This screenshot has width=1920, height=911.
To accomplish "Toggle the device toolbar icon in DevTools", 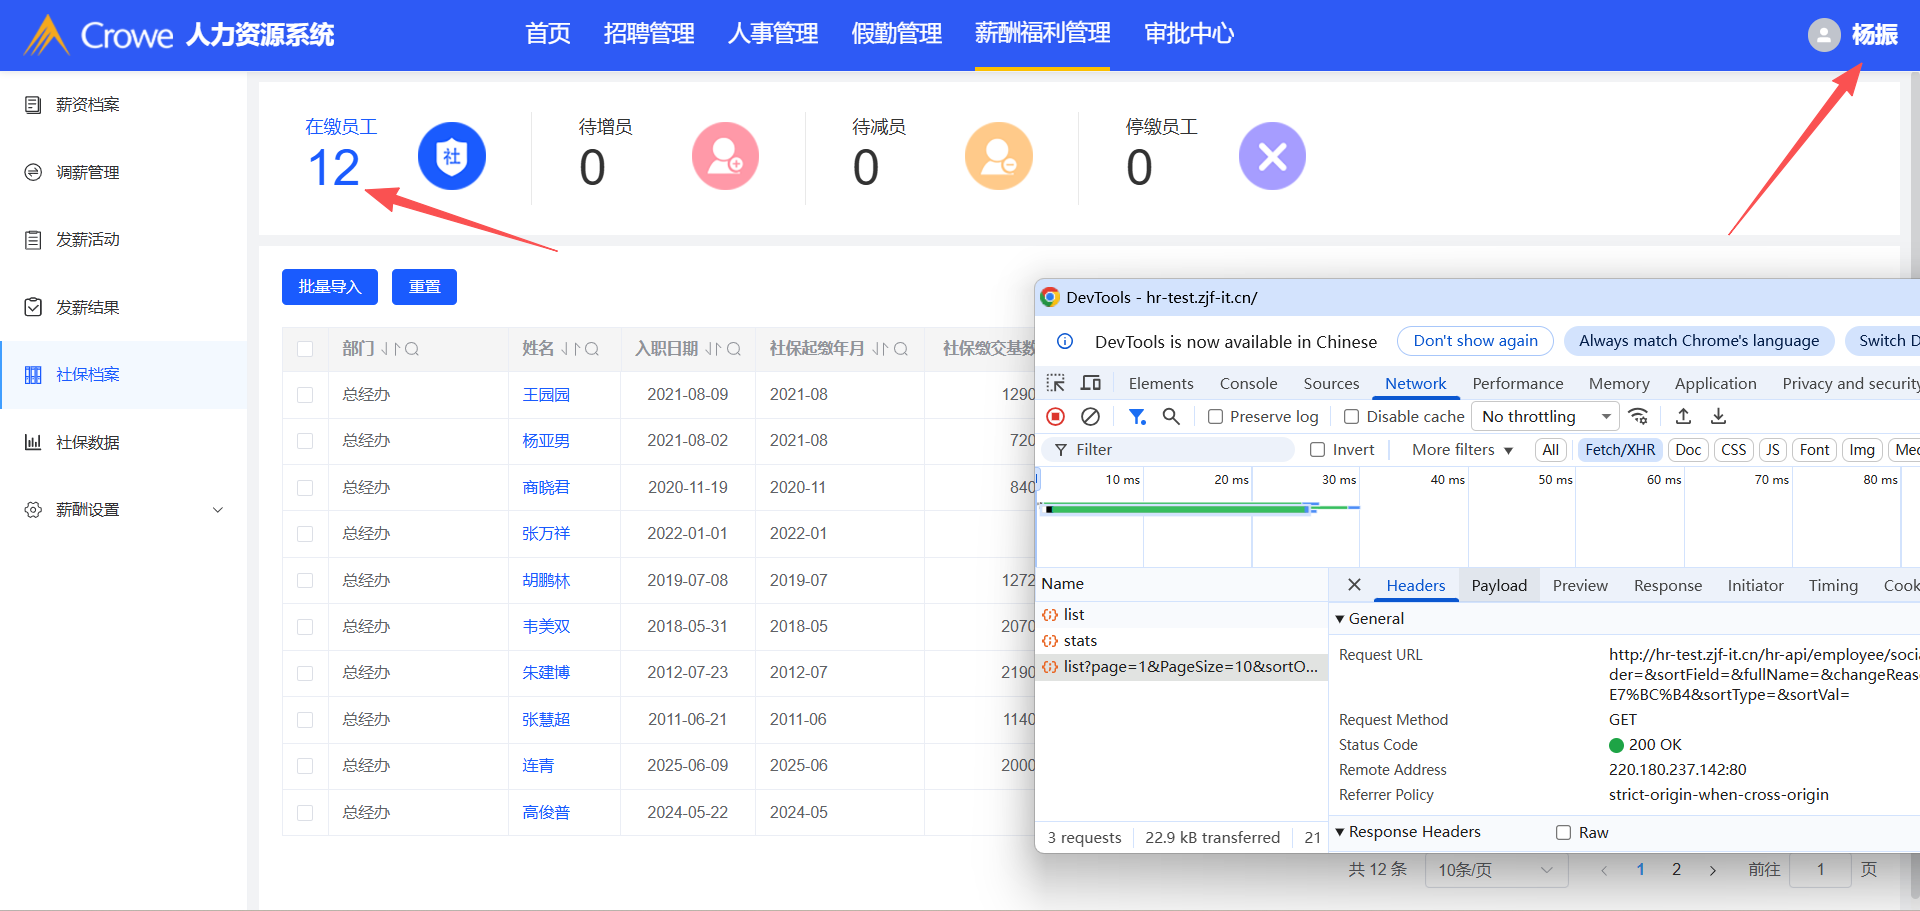I will pos(1091,383).
